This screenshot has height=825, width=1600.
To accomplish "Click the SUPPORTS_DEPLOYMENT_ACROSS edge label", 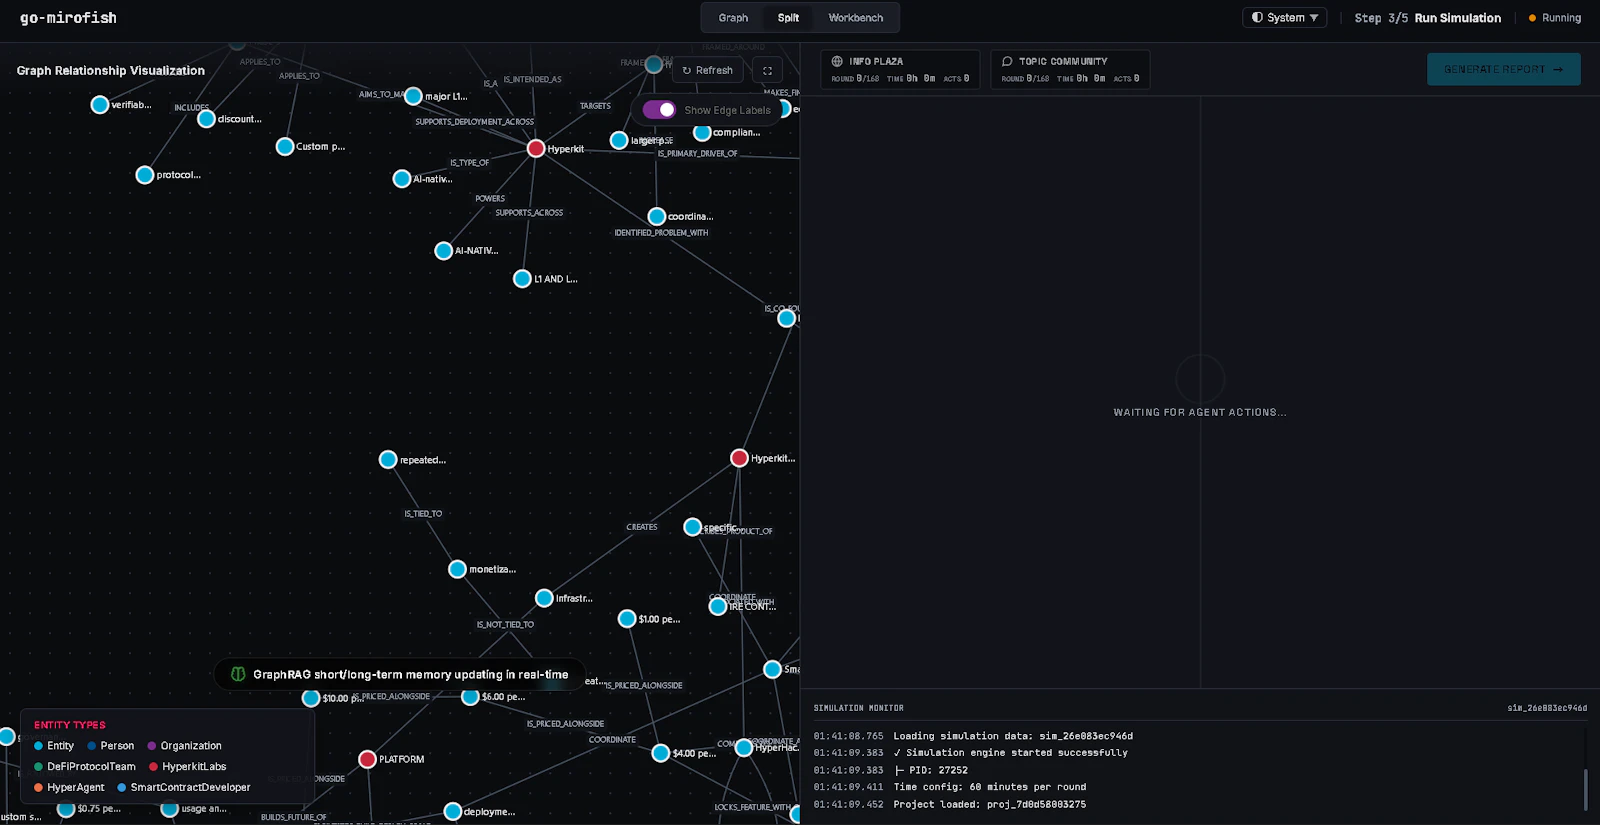I will pyautogui.click(x=475, y=122).
